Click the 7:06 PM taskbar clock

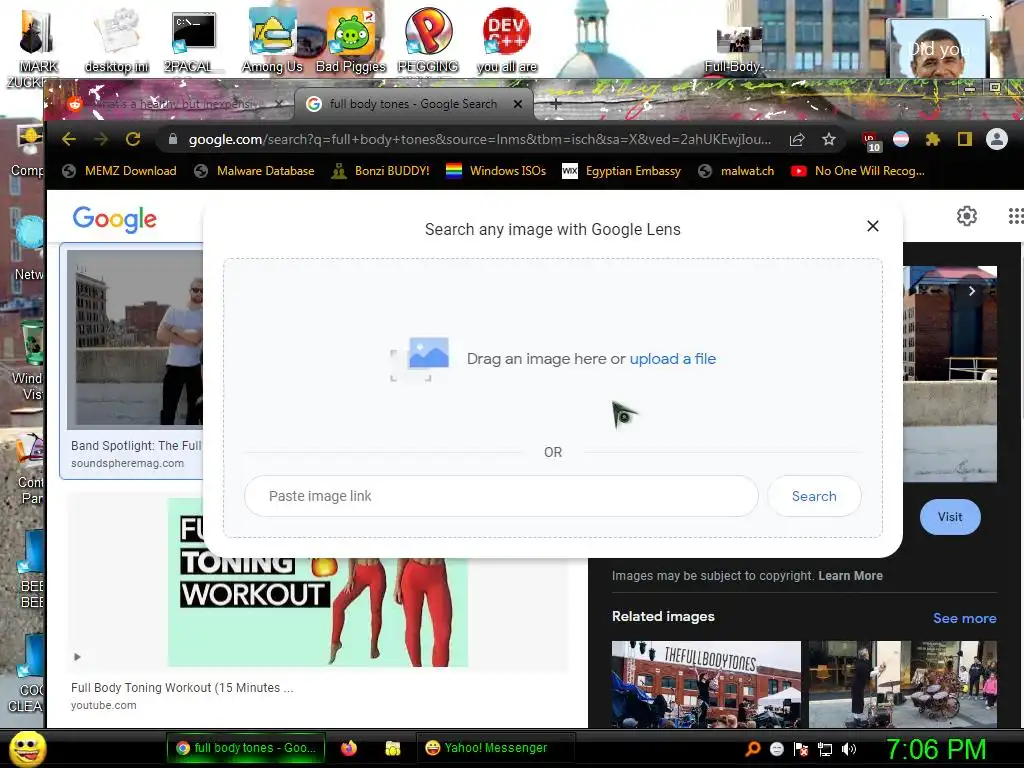pyautogui.click(x=936, y=749)
